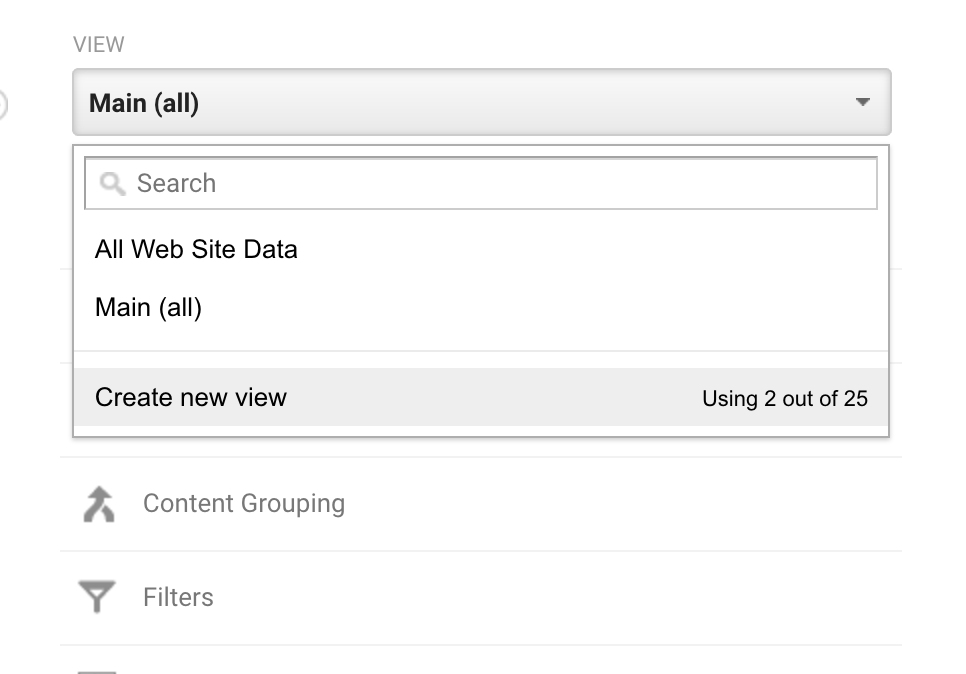Click Create new view

191,397
